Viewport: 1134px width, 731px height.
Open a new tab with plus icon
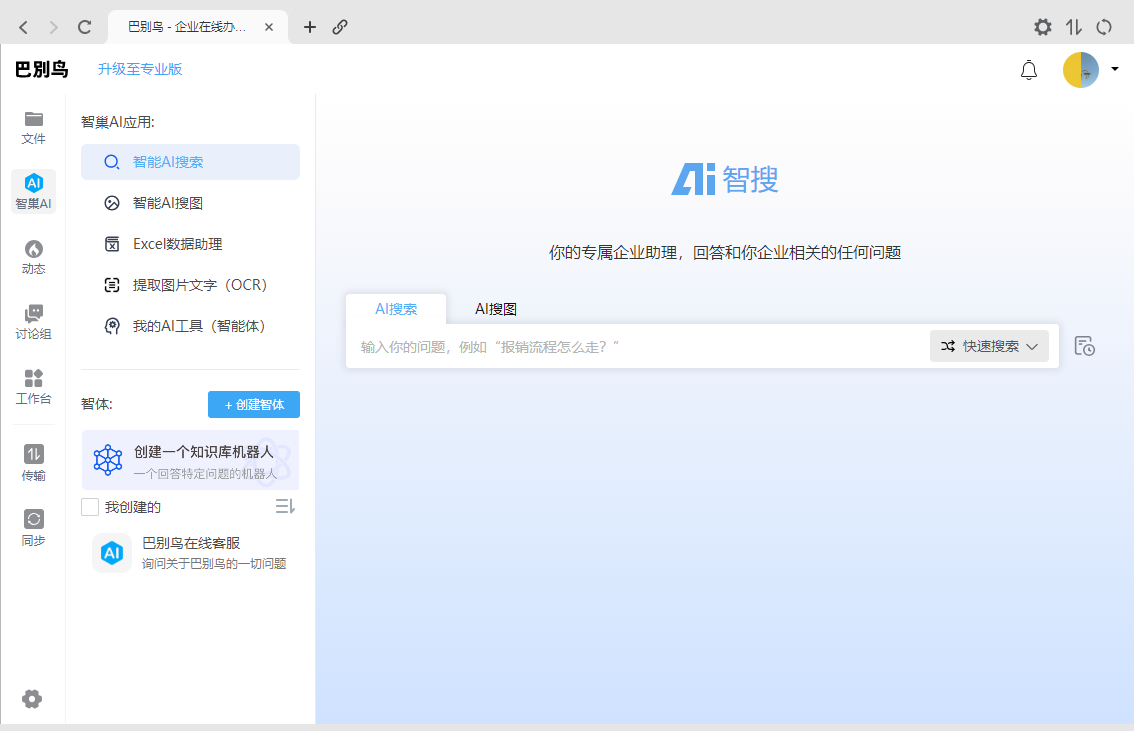pyautogui.click(x=310, y=27)
